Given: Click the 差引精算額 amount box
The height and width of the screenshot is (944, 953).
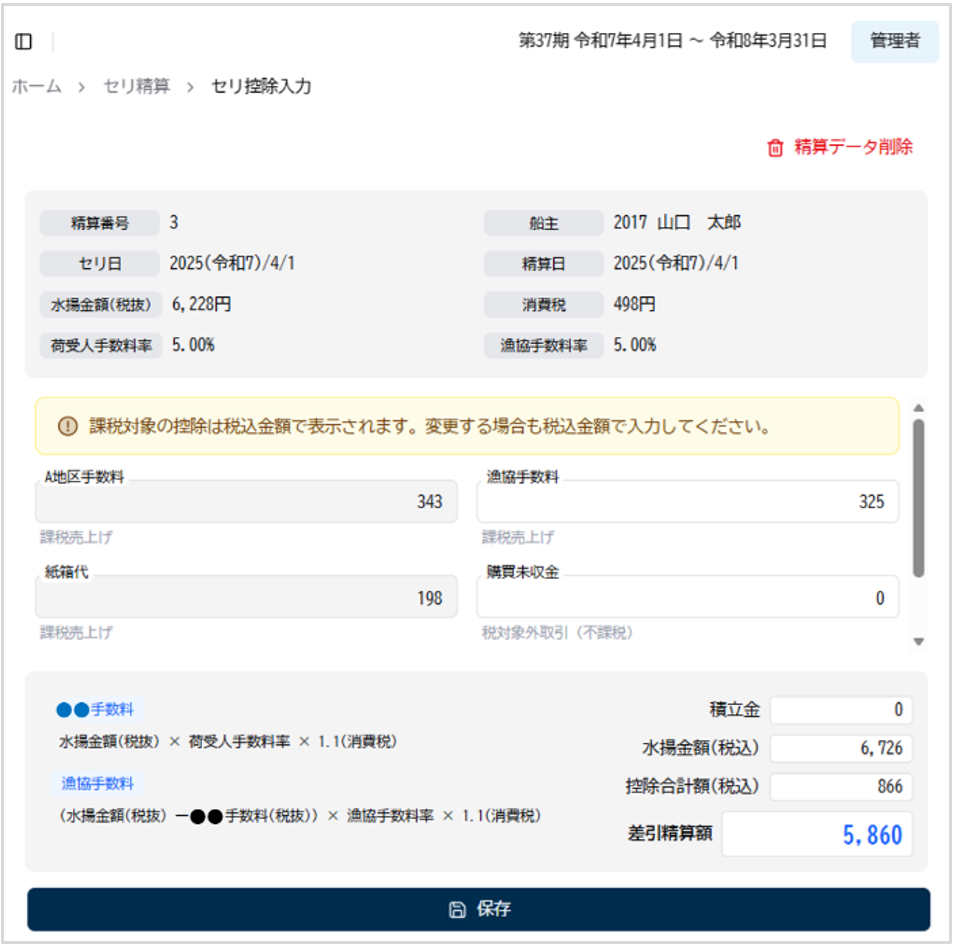Looking at the screenshot, I should tap(817, 834).
